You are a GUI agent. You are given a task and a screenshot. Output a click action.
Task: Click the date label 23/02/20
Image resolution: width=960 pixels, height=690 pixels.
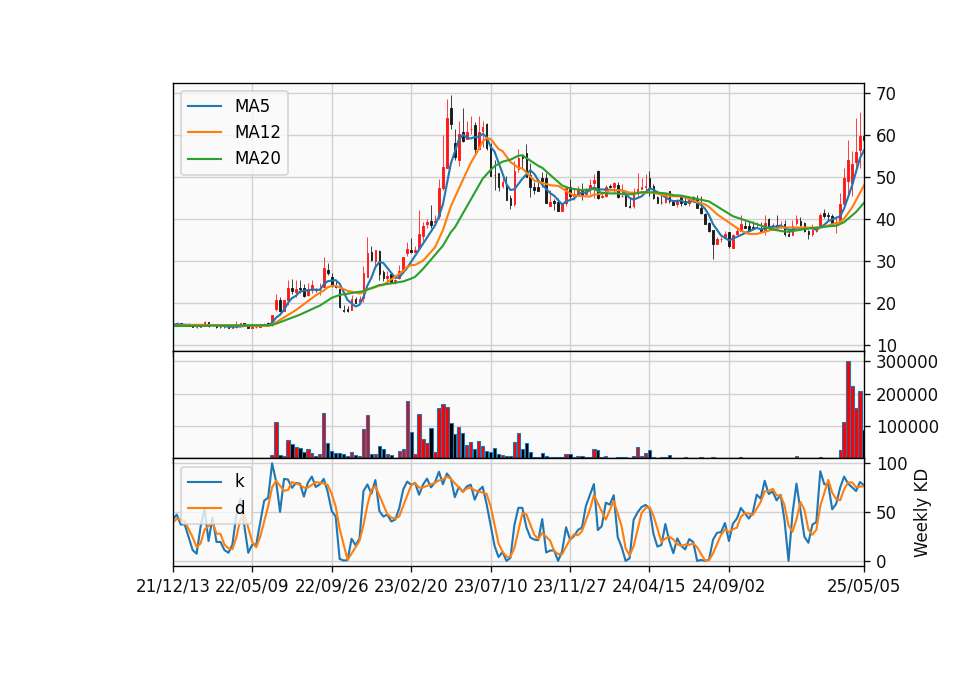tap(411, 587)
